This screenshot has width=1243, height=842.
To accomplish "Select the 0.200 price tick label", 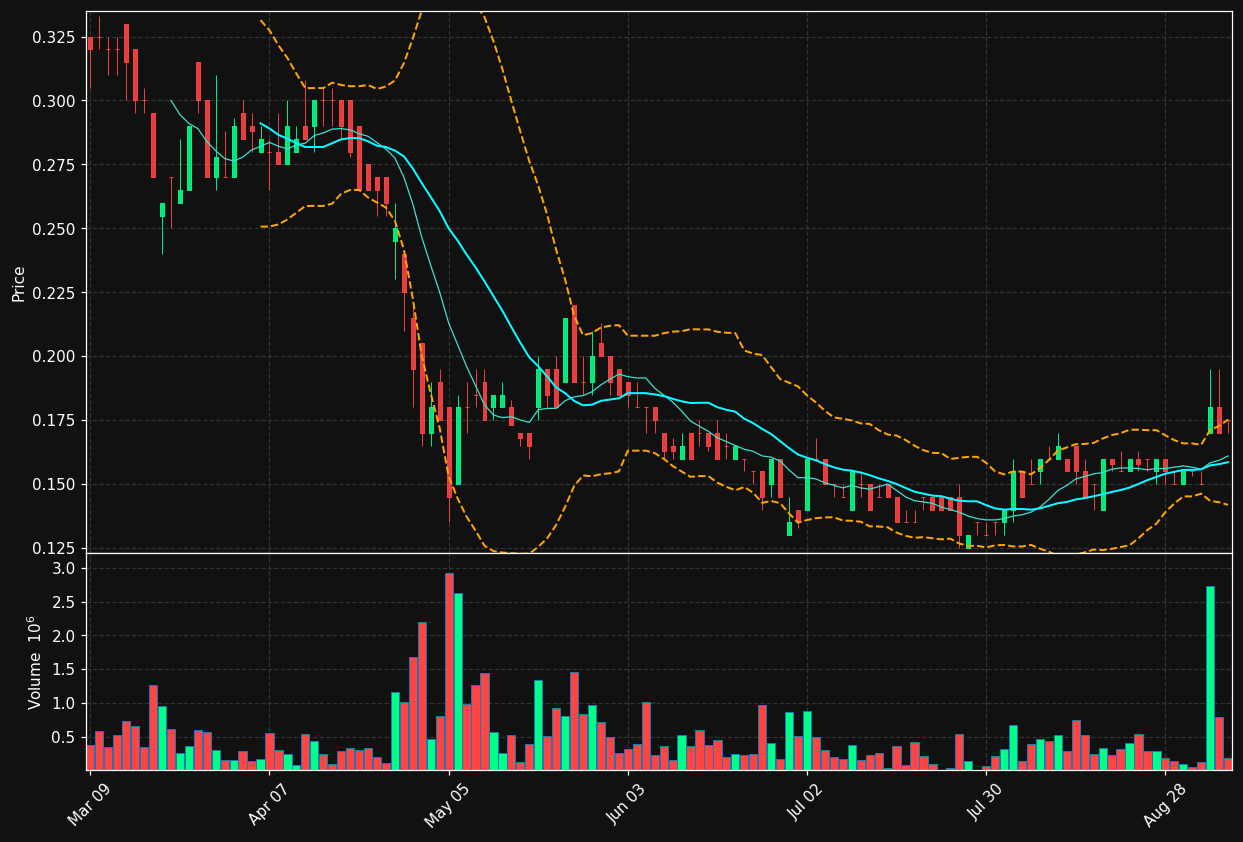I will pyautogui.click(x=55, y=357).
